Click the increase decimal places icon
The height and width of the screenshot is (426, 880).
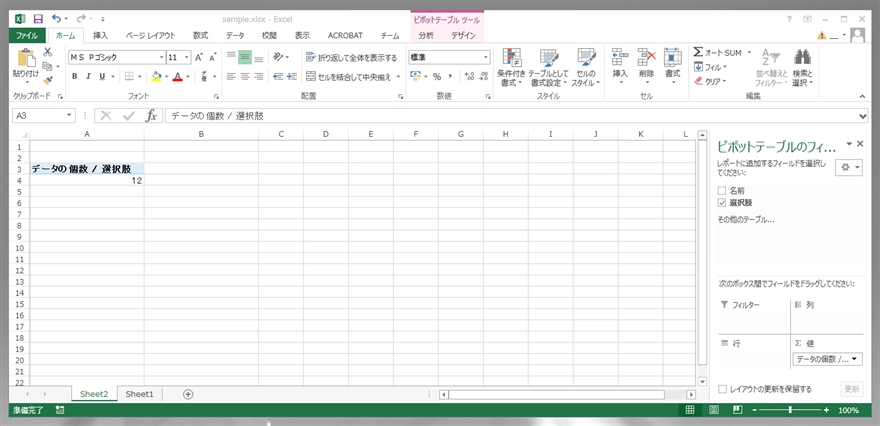coord(470,77)
